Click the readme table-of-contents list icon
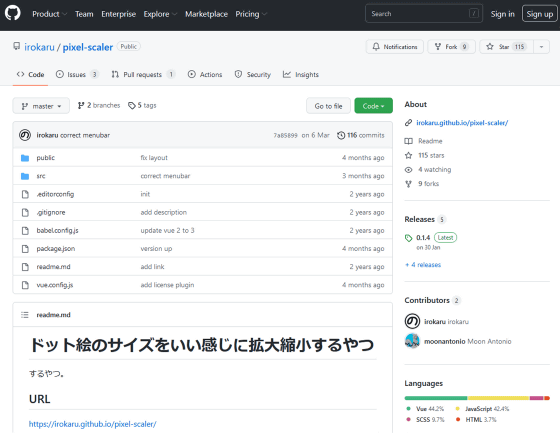 [25, 315]
